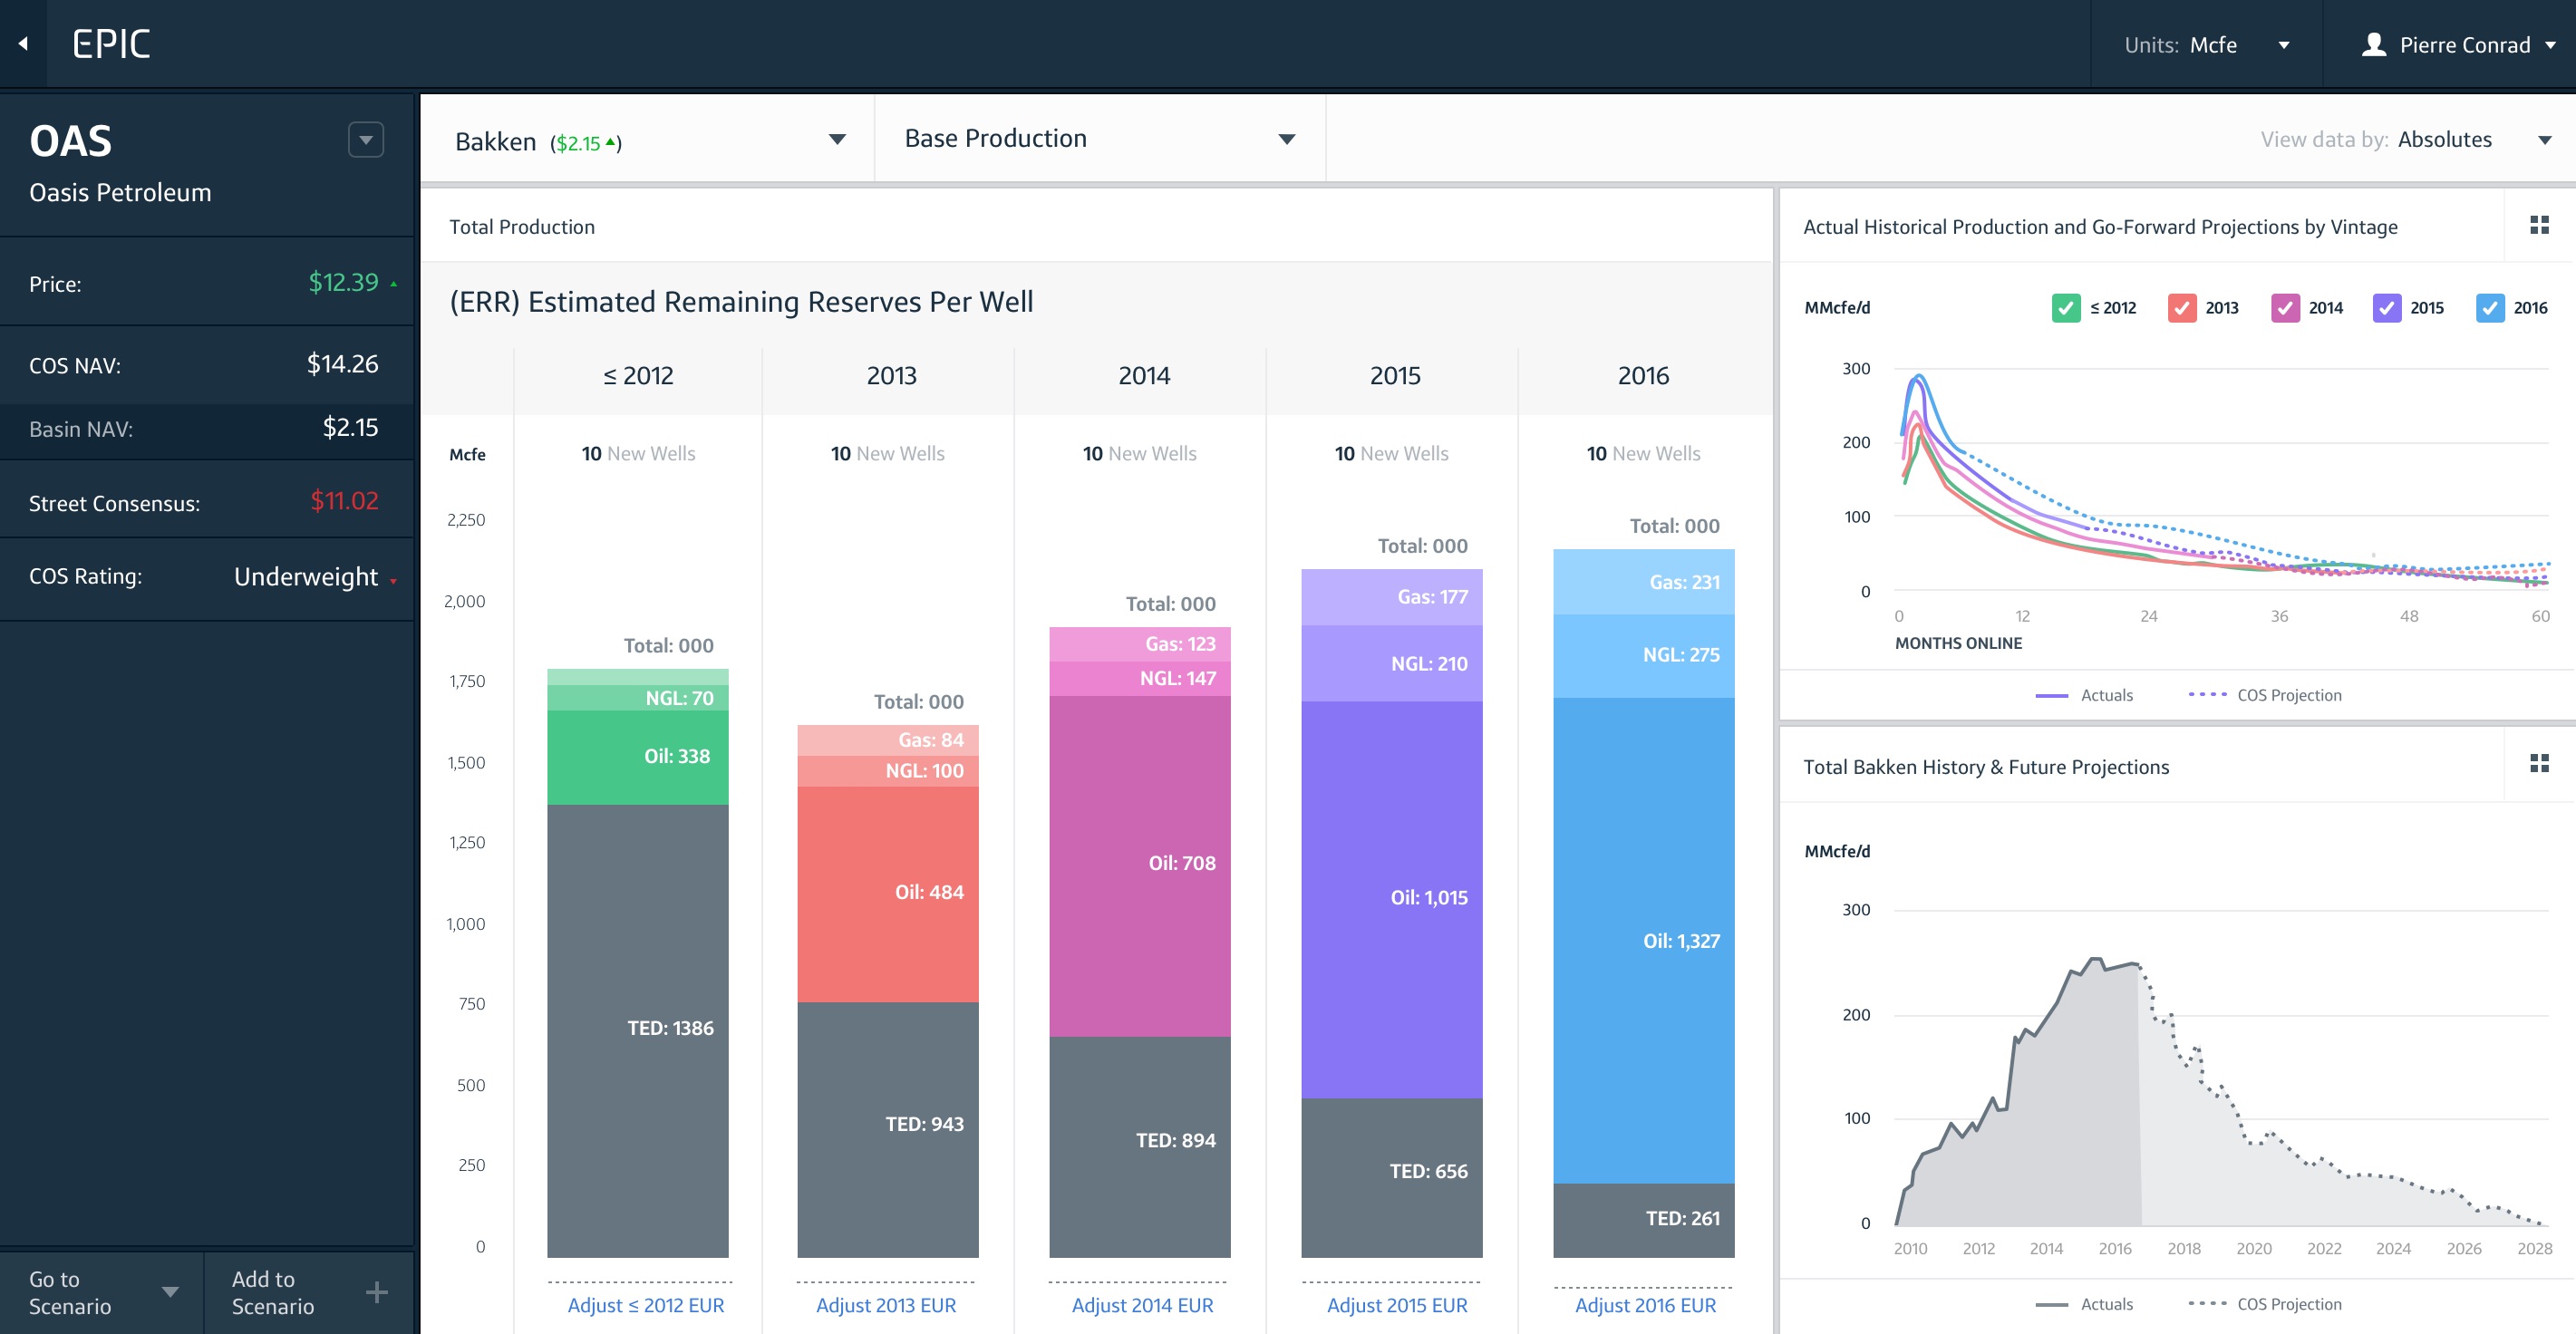Open grid view icon for Total Bakken History chart
The width and height of the screenshot is (2576, 1334).
2538,765
